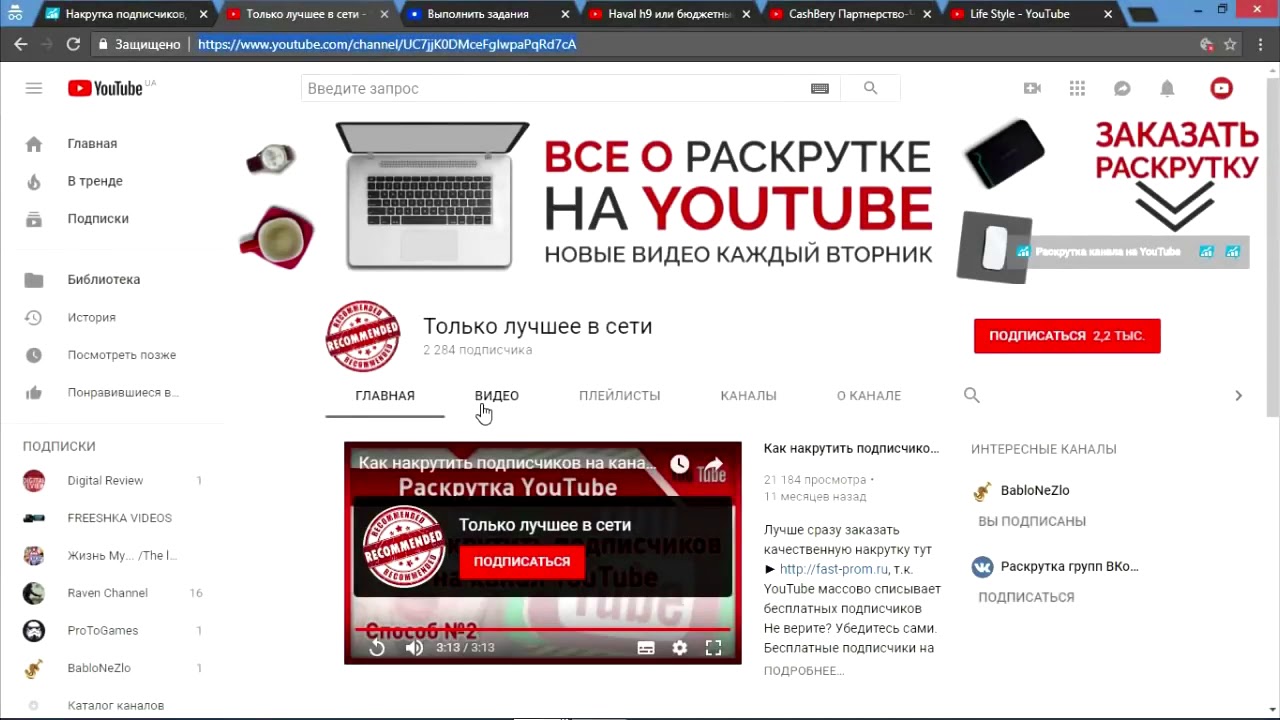
Task: Click the Раскрутка канала на YouTube banner link
Action: coord(1108,252)
